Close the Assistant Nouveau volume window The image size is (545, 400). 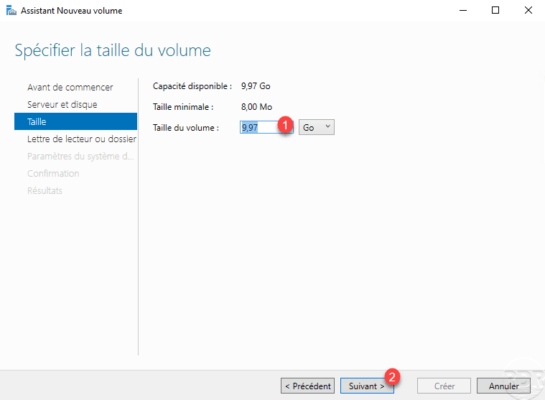tap(528, 10)
